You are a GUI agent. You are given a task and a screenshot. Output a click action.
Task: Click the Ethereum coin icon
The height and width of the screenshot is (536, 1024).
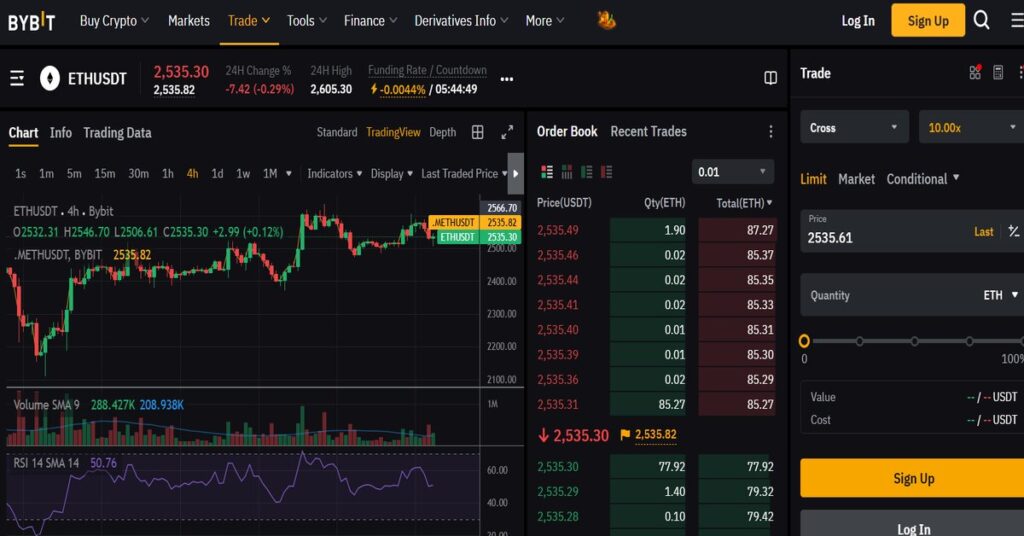(50, 78)
